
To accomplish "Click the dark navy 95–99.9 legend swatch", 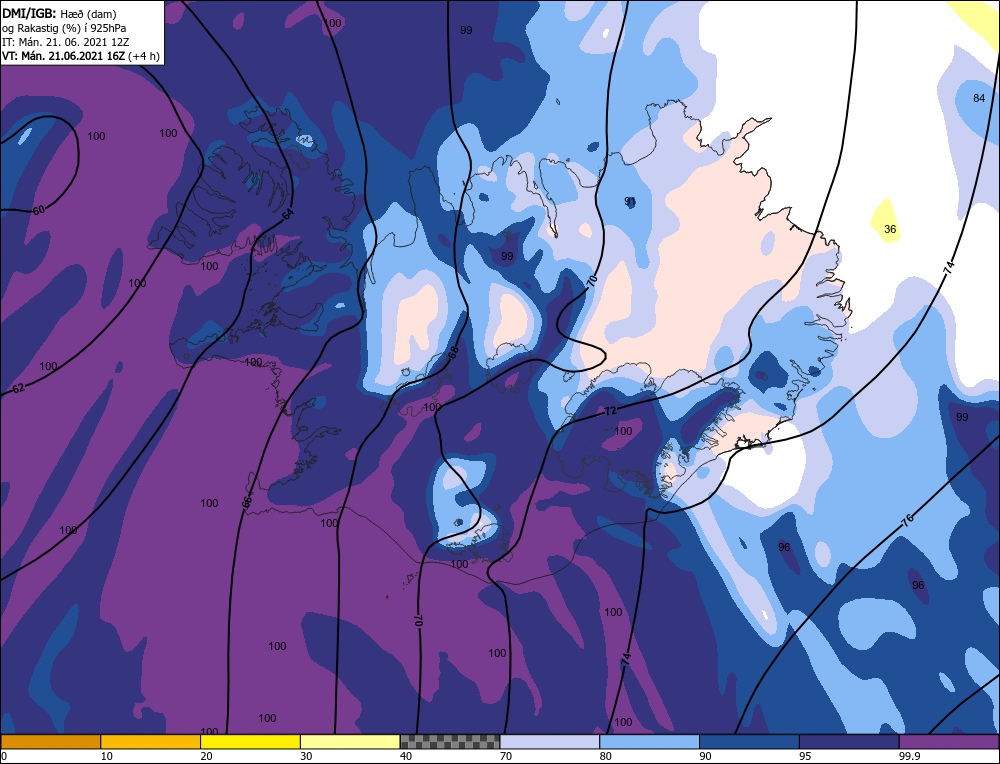I will tap(849, 742).
